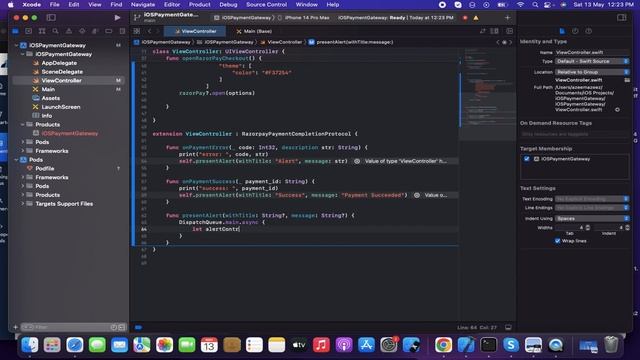Toggle the navigator sidebar icon
Screen dimensions: 640x360
click(51, 18)
